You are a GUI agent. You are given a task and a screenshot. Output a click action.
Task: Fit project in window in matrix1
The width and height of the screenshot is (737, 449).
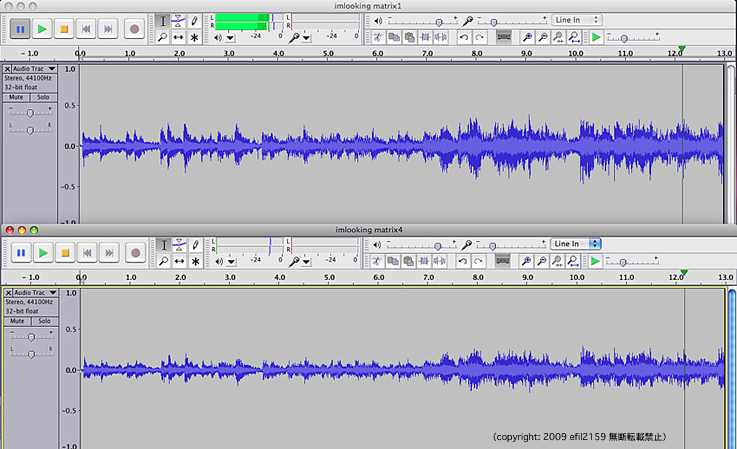click(x=574, y=37)
